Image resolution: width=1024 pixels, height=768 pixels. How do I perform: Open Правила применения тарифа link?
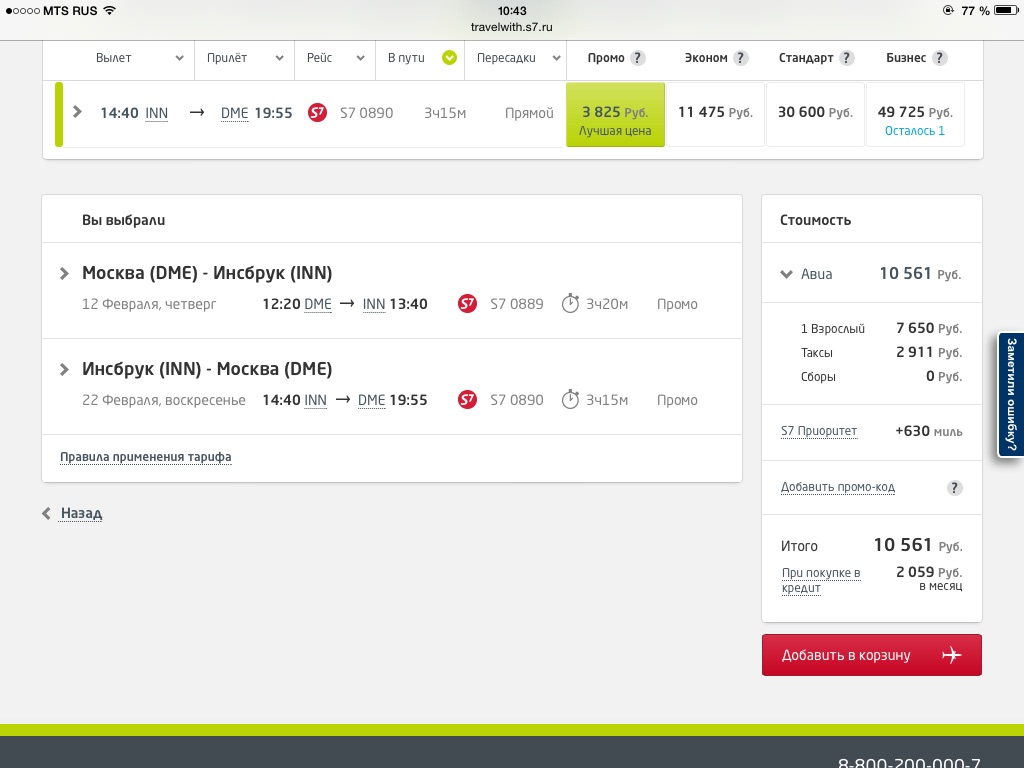click(x=146, y=457)
